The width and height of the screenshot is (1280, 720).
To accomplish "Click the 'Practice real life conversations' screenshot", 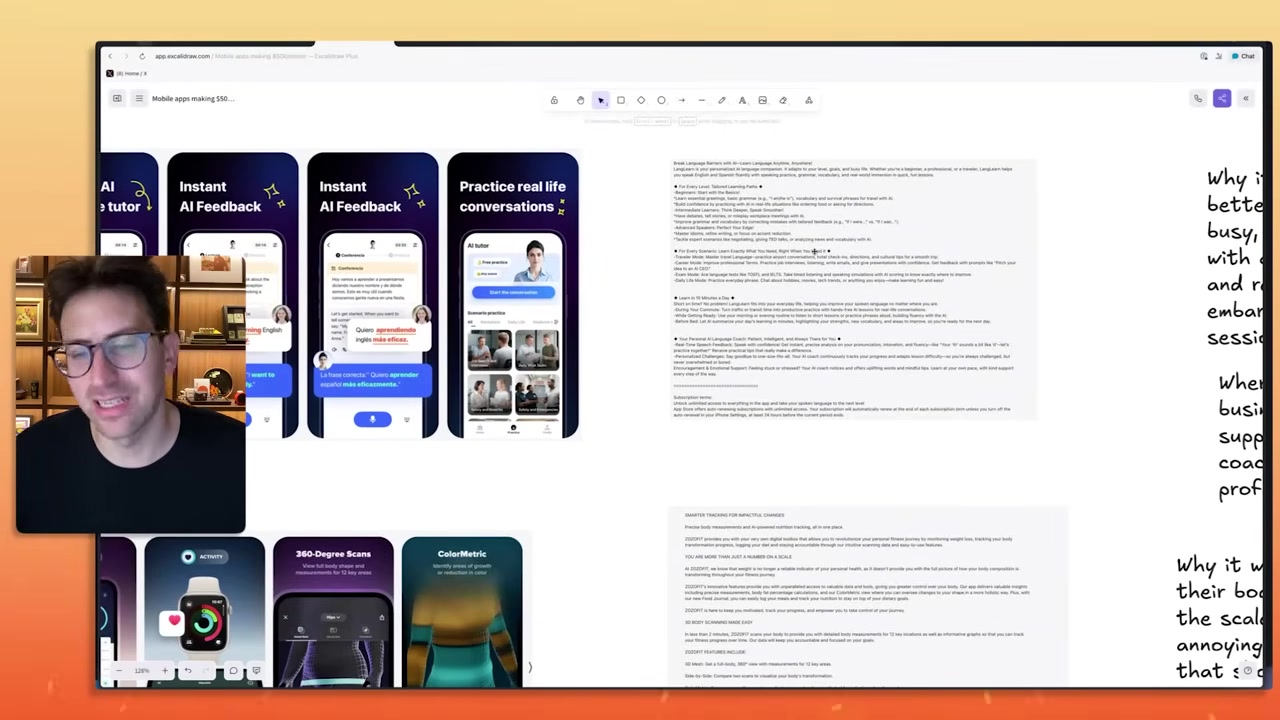I will coord(512,295).
